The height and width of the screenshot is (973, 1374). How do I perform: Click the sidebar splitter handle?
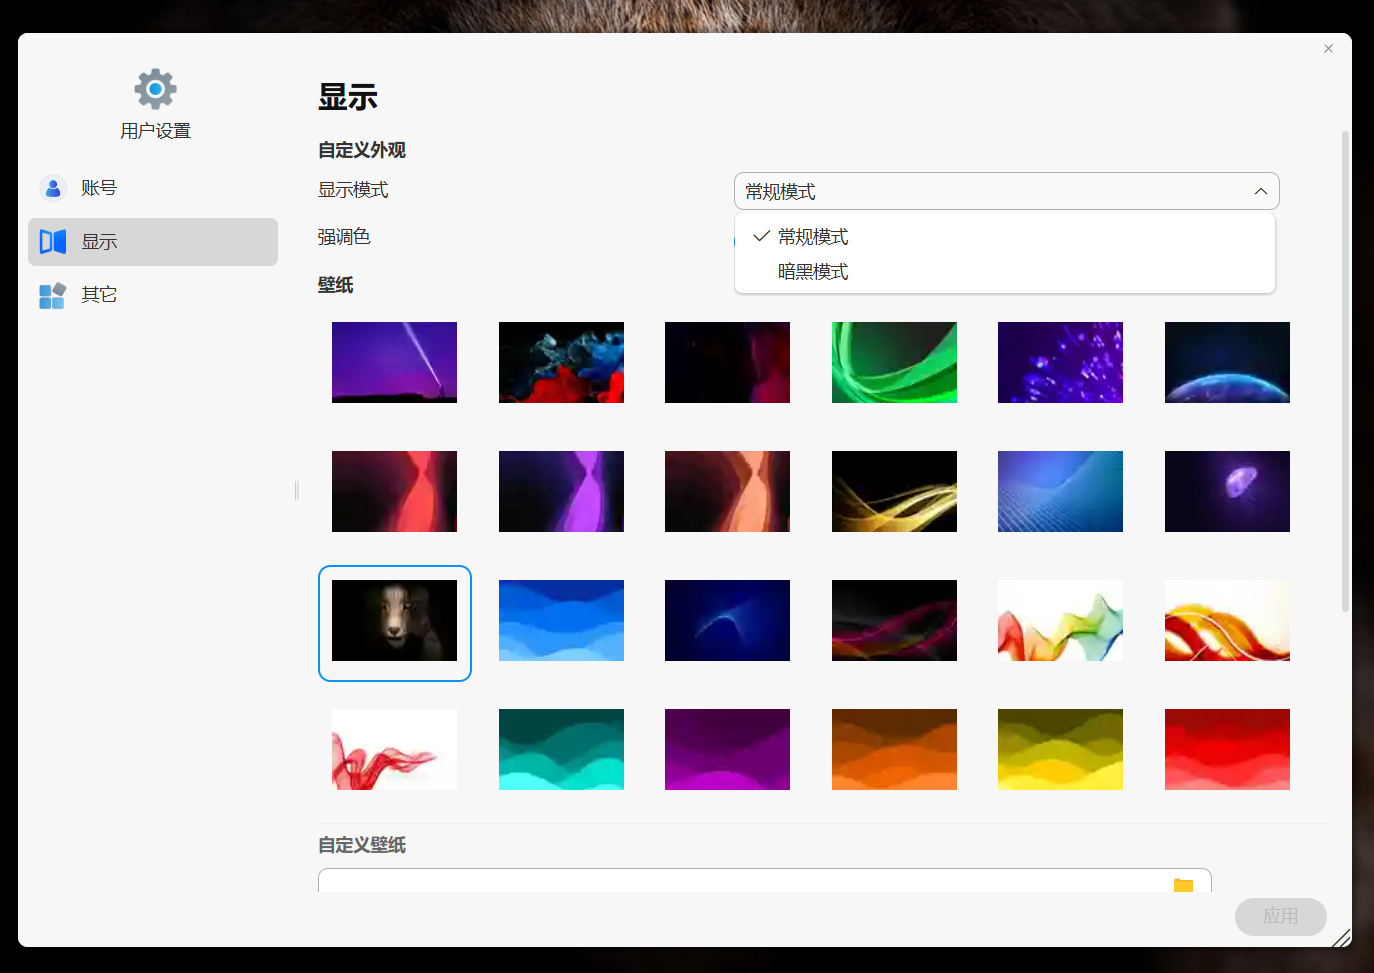coord(297,490)
